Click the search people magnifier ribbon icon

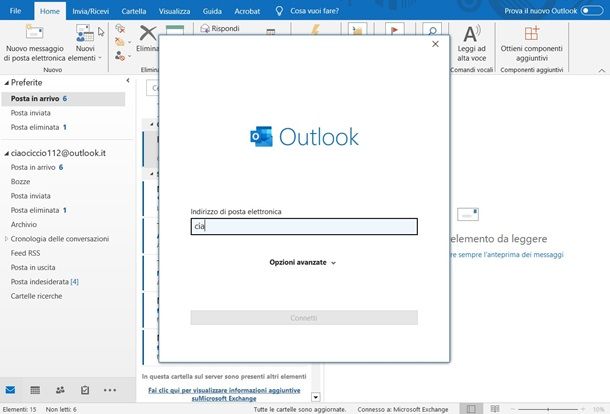pyautogui.click(x=432, y=30)
